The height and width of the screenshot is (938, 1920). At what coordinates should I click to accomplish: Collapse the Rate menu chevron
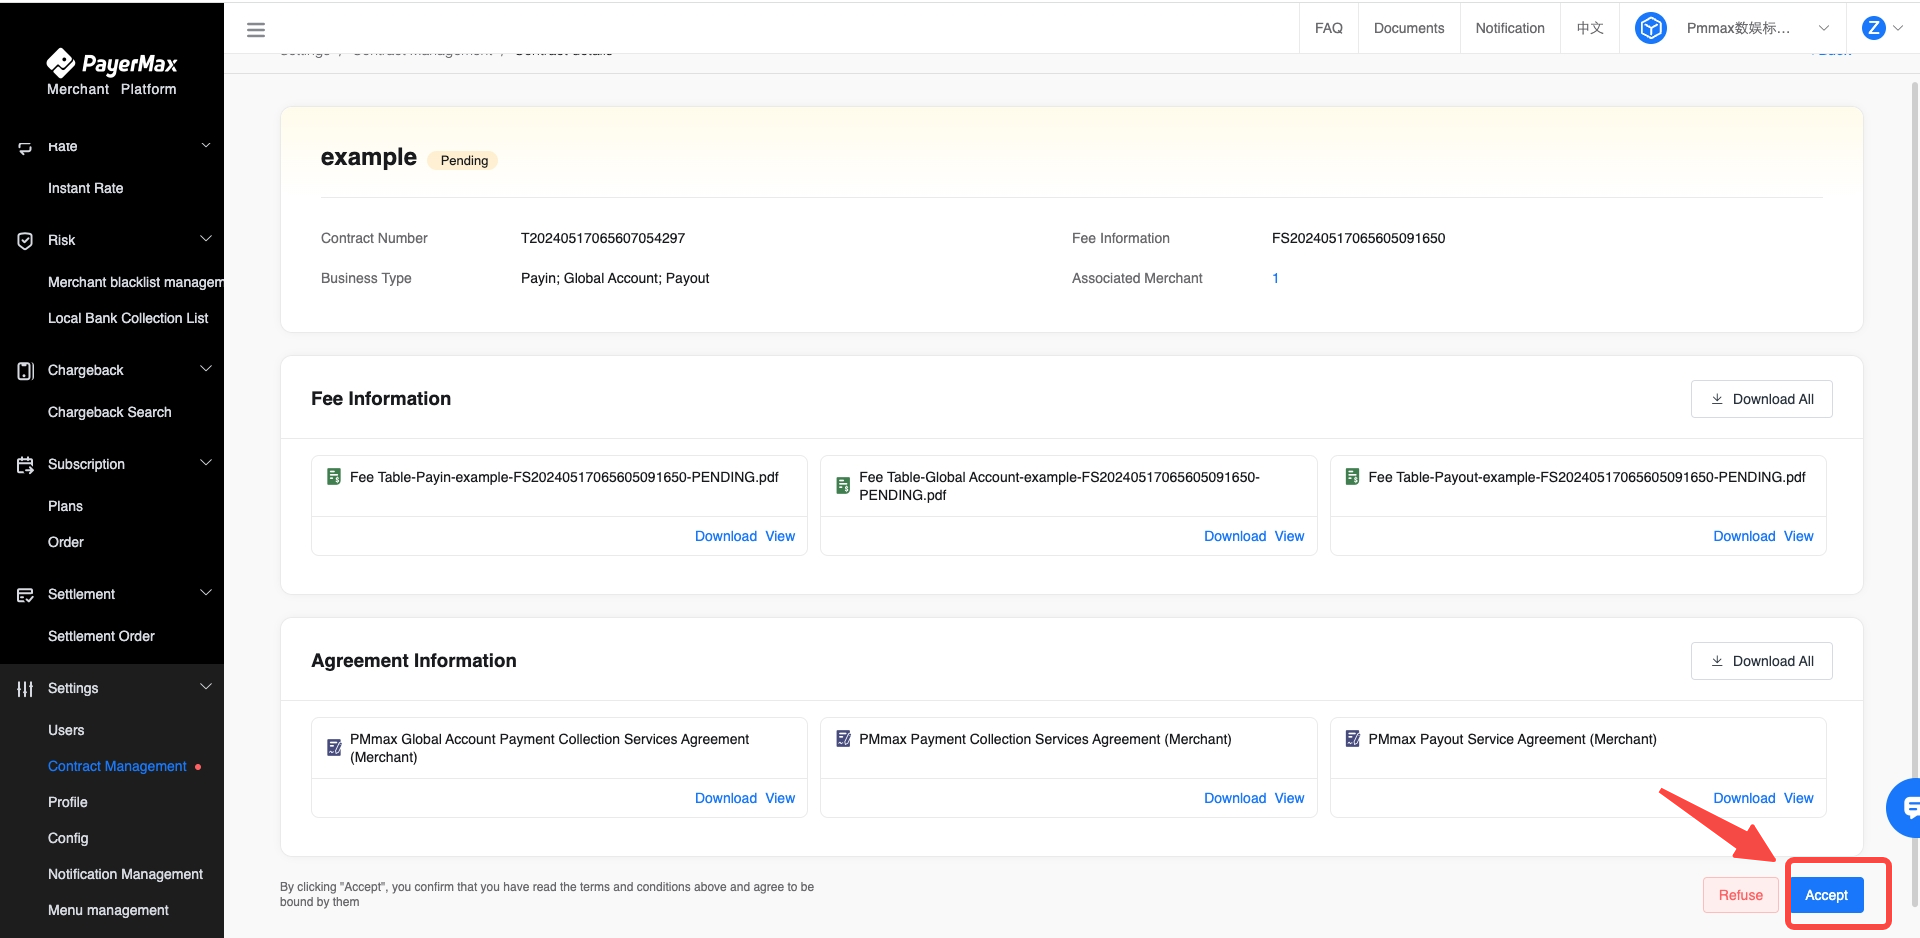pyautogui.click(x=206, y=146)
